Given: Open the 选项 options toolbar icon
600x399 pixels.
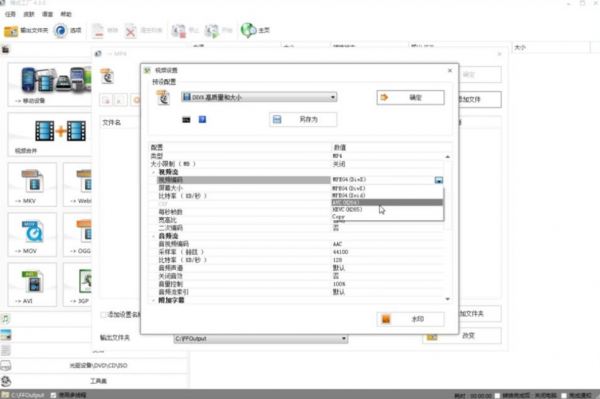Looking at the screenshot, I should click(x=60, y=30).
